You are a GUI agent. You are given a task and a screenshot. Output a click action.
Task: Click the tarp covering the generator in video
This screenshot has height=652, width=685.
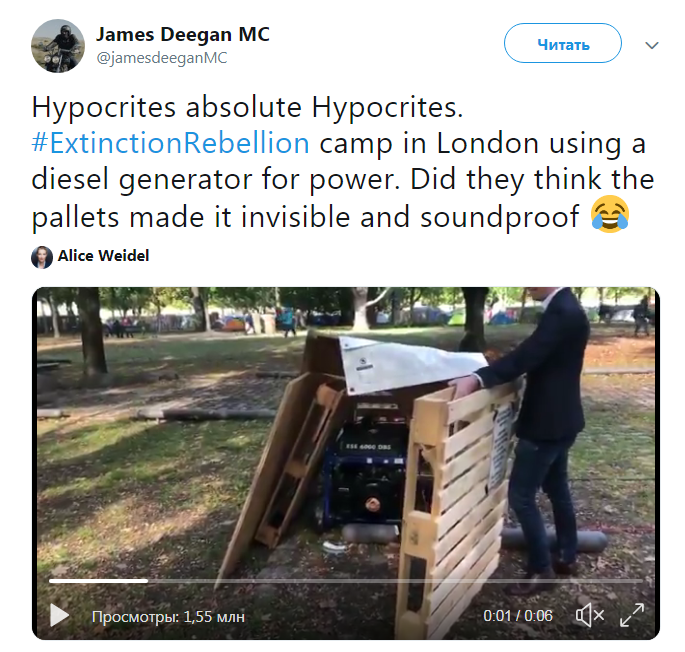[411, 365]
